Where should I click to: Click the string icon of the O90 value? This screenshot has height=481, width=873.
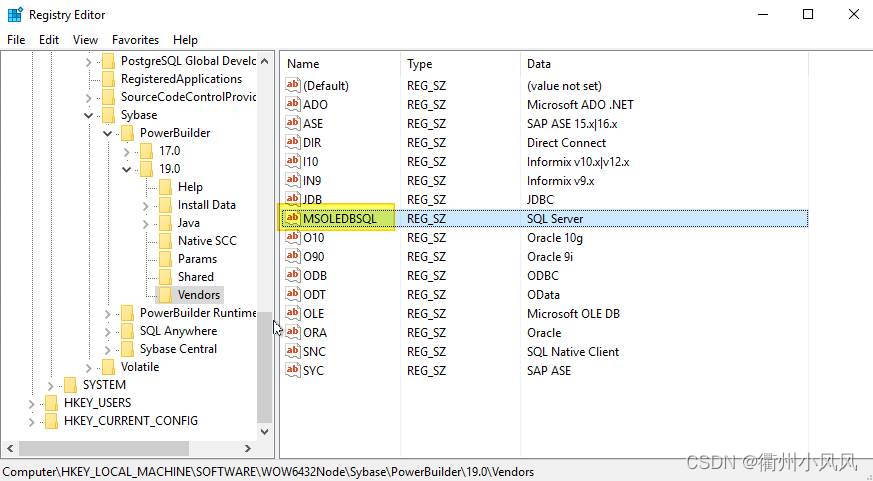(x=292, y=256)
